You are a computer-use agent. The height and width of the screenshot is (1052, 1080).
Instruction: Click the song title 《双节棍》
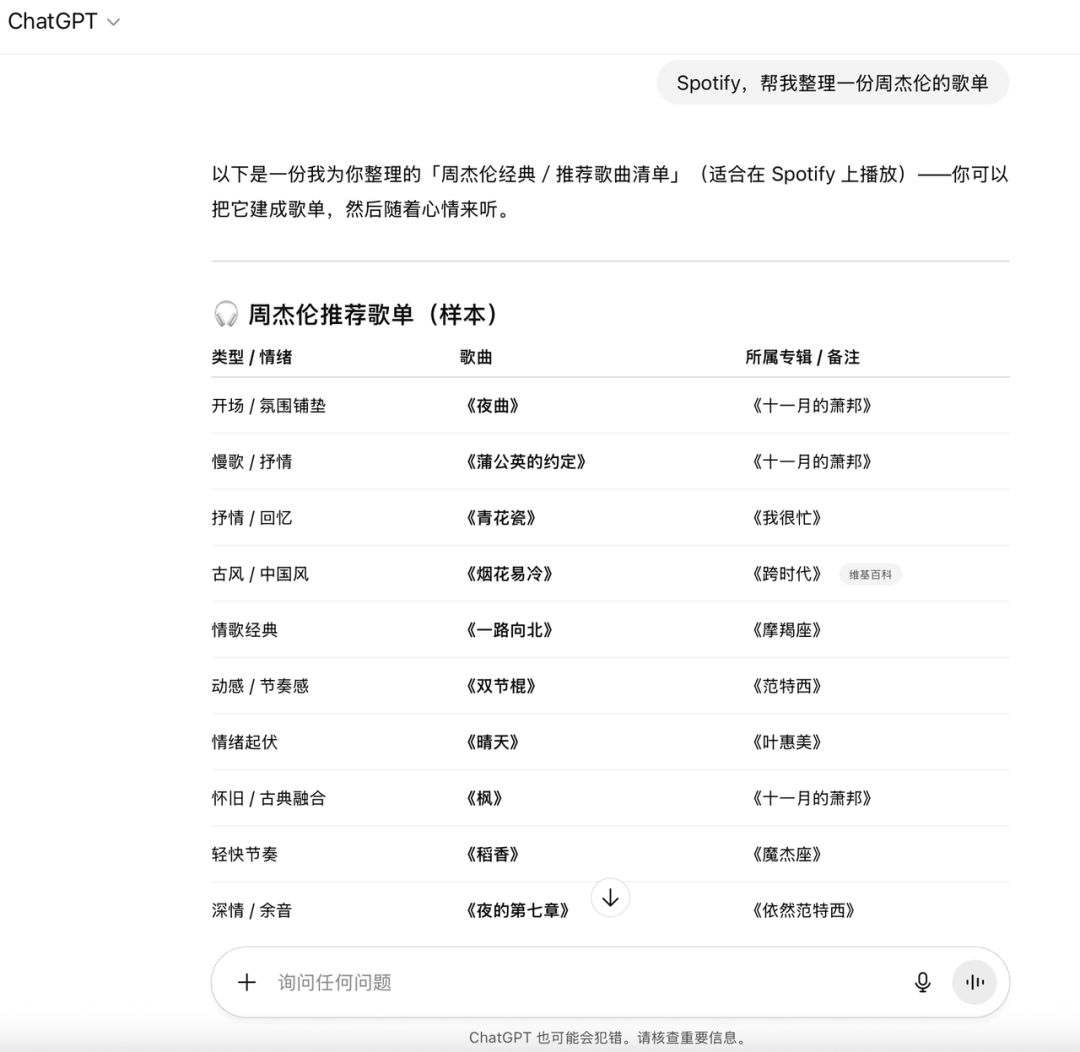point(501,686)
